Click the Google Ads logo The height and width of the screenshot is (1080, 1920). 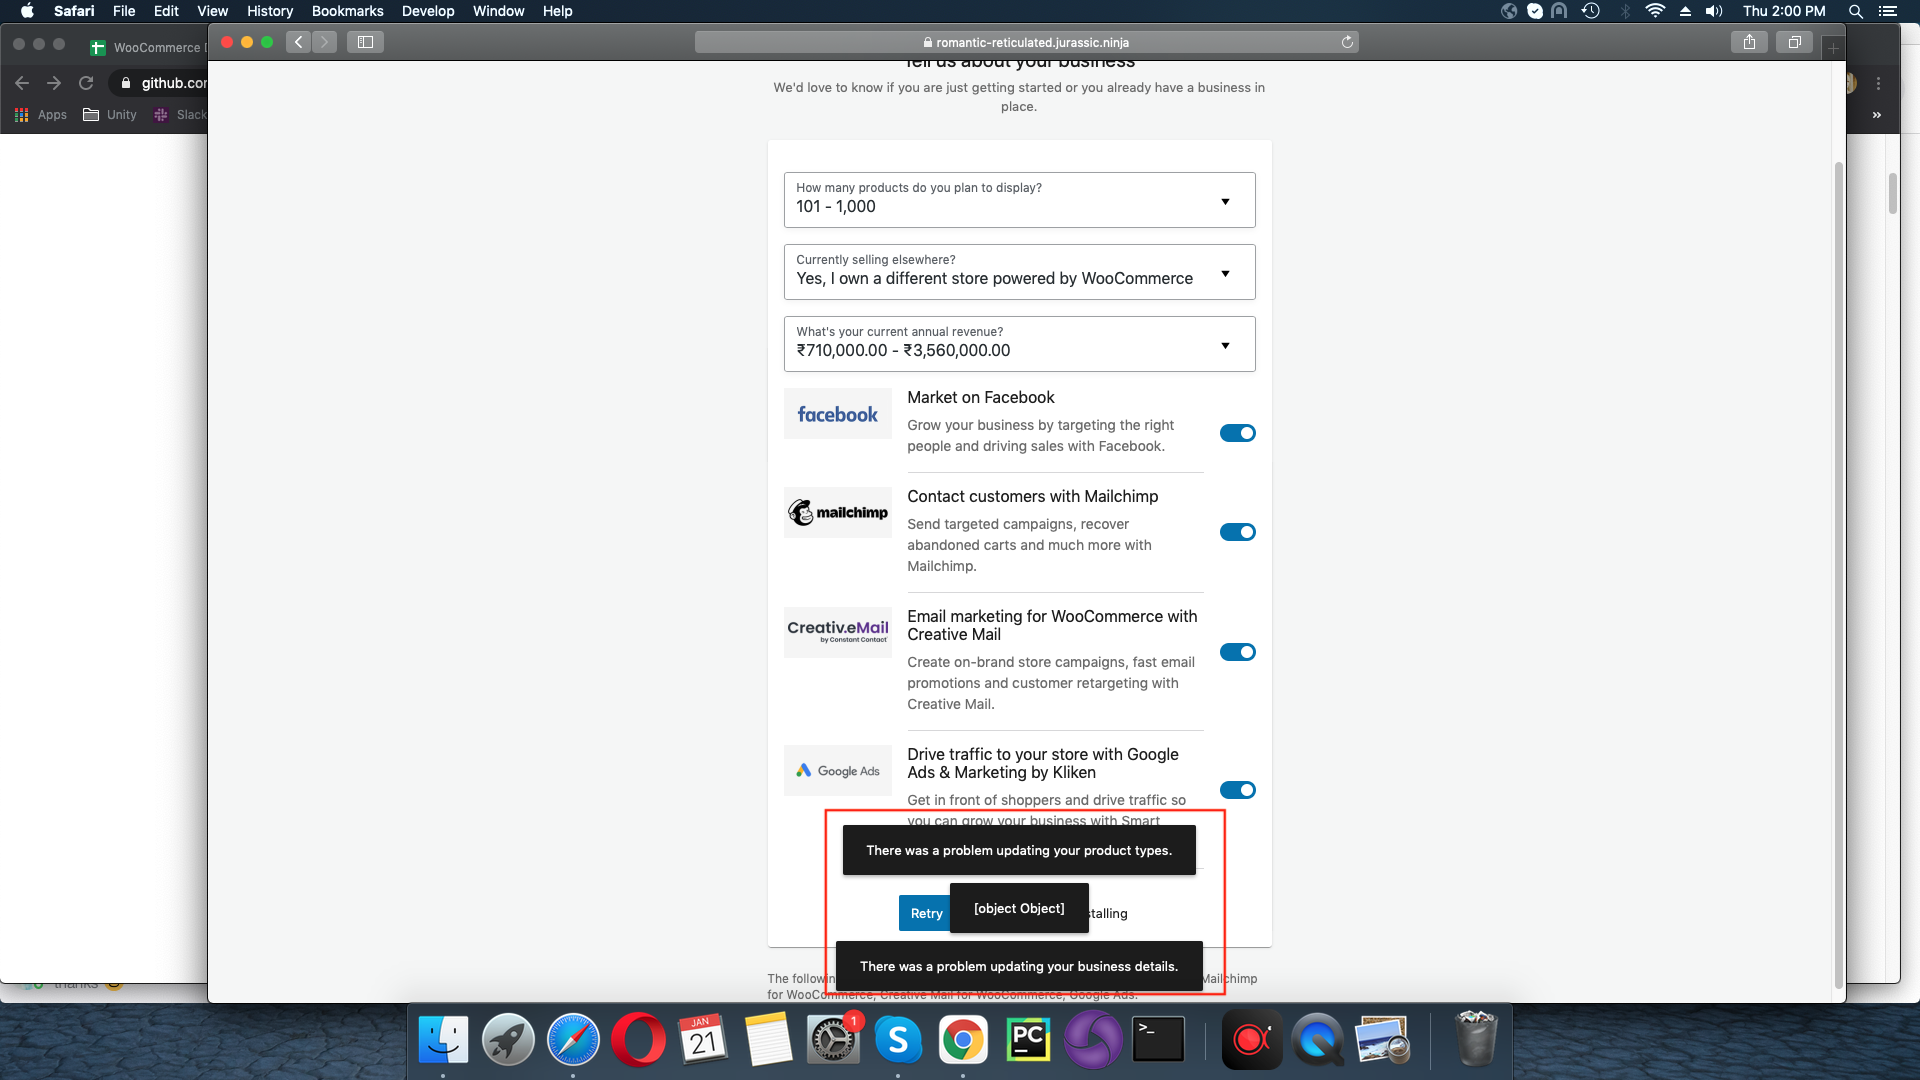pos(837,770)
